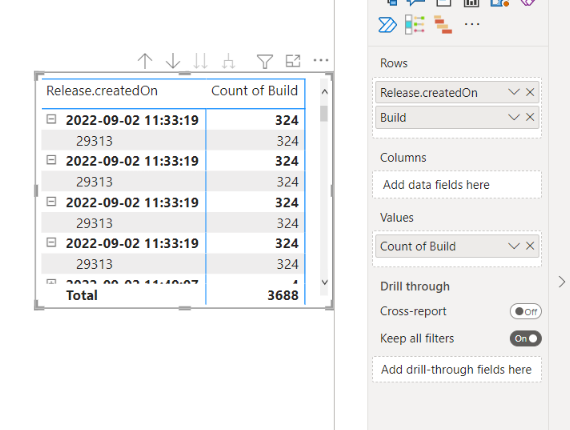Click 'Add drill-through fields here' well
570x430 pixels.
pyautogui.click(x=457, y=370)
